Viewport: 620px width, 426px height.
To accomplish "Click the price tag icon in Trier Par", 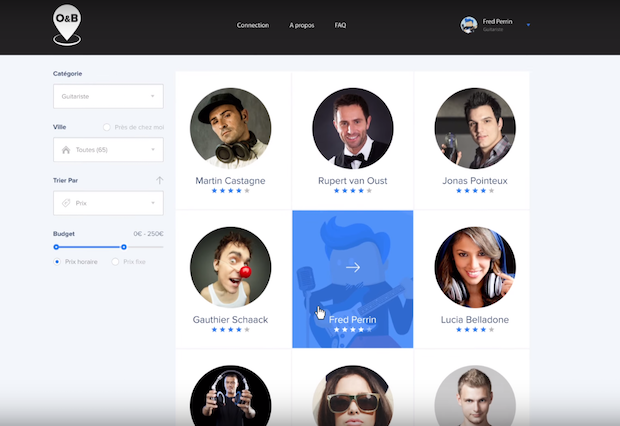I will coord(67,203).
